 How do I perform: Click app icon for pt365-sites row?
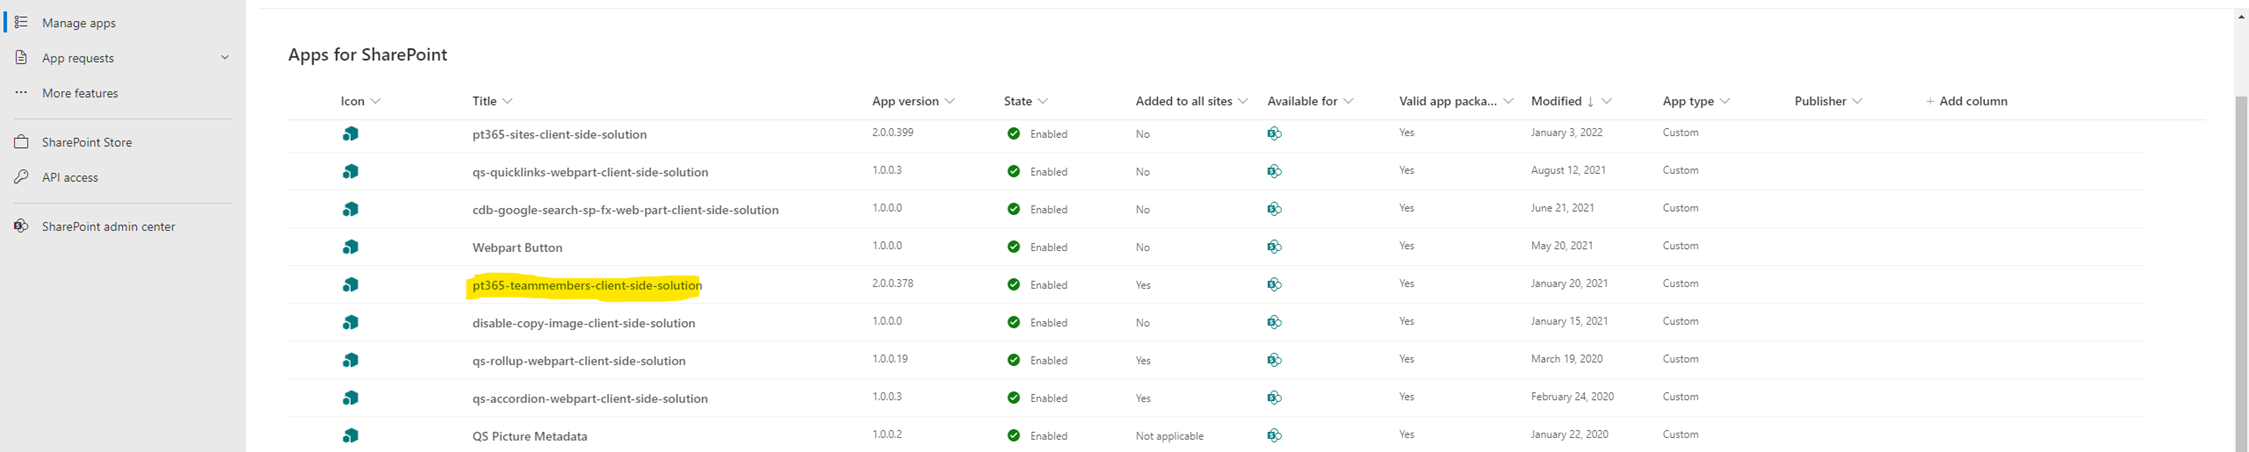(x=350, y=133)
